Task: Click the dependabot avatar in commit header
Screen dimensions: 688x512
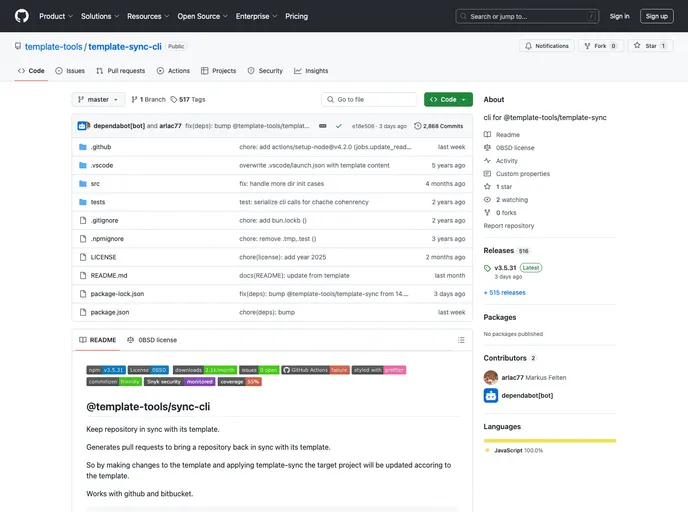Action: tap(82, 126)
